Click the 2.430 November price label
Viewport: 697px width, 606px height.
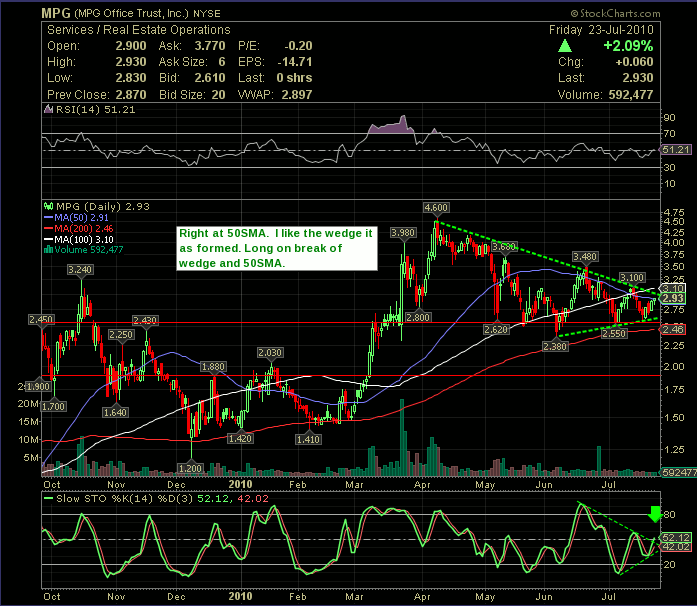pos(145,321)
